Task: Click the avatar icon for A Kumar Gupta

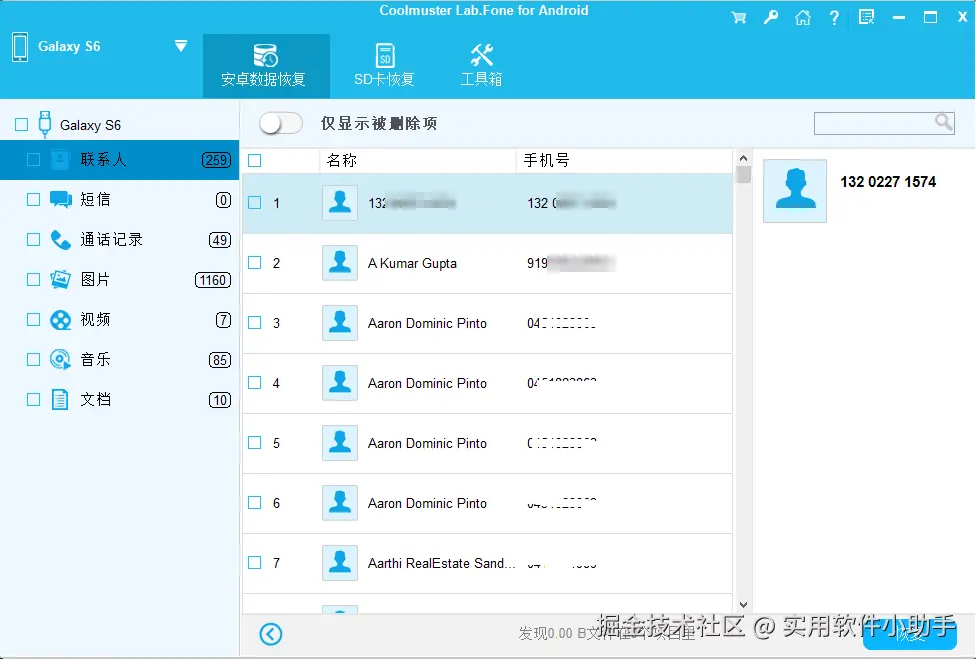Action: pos(340,263)
